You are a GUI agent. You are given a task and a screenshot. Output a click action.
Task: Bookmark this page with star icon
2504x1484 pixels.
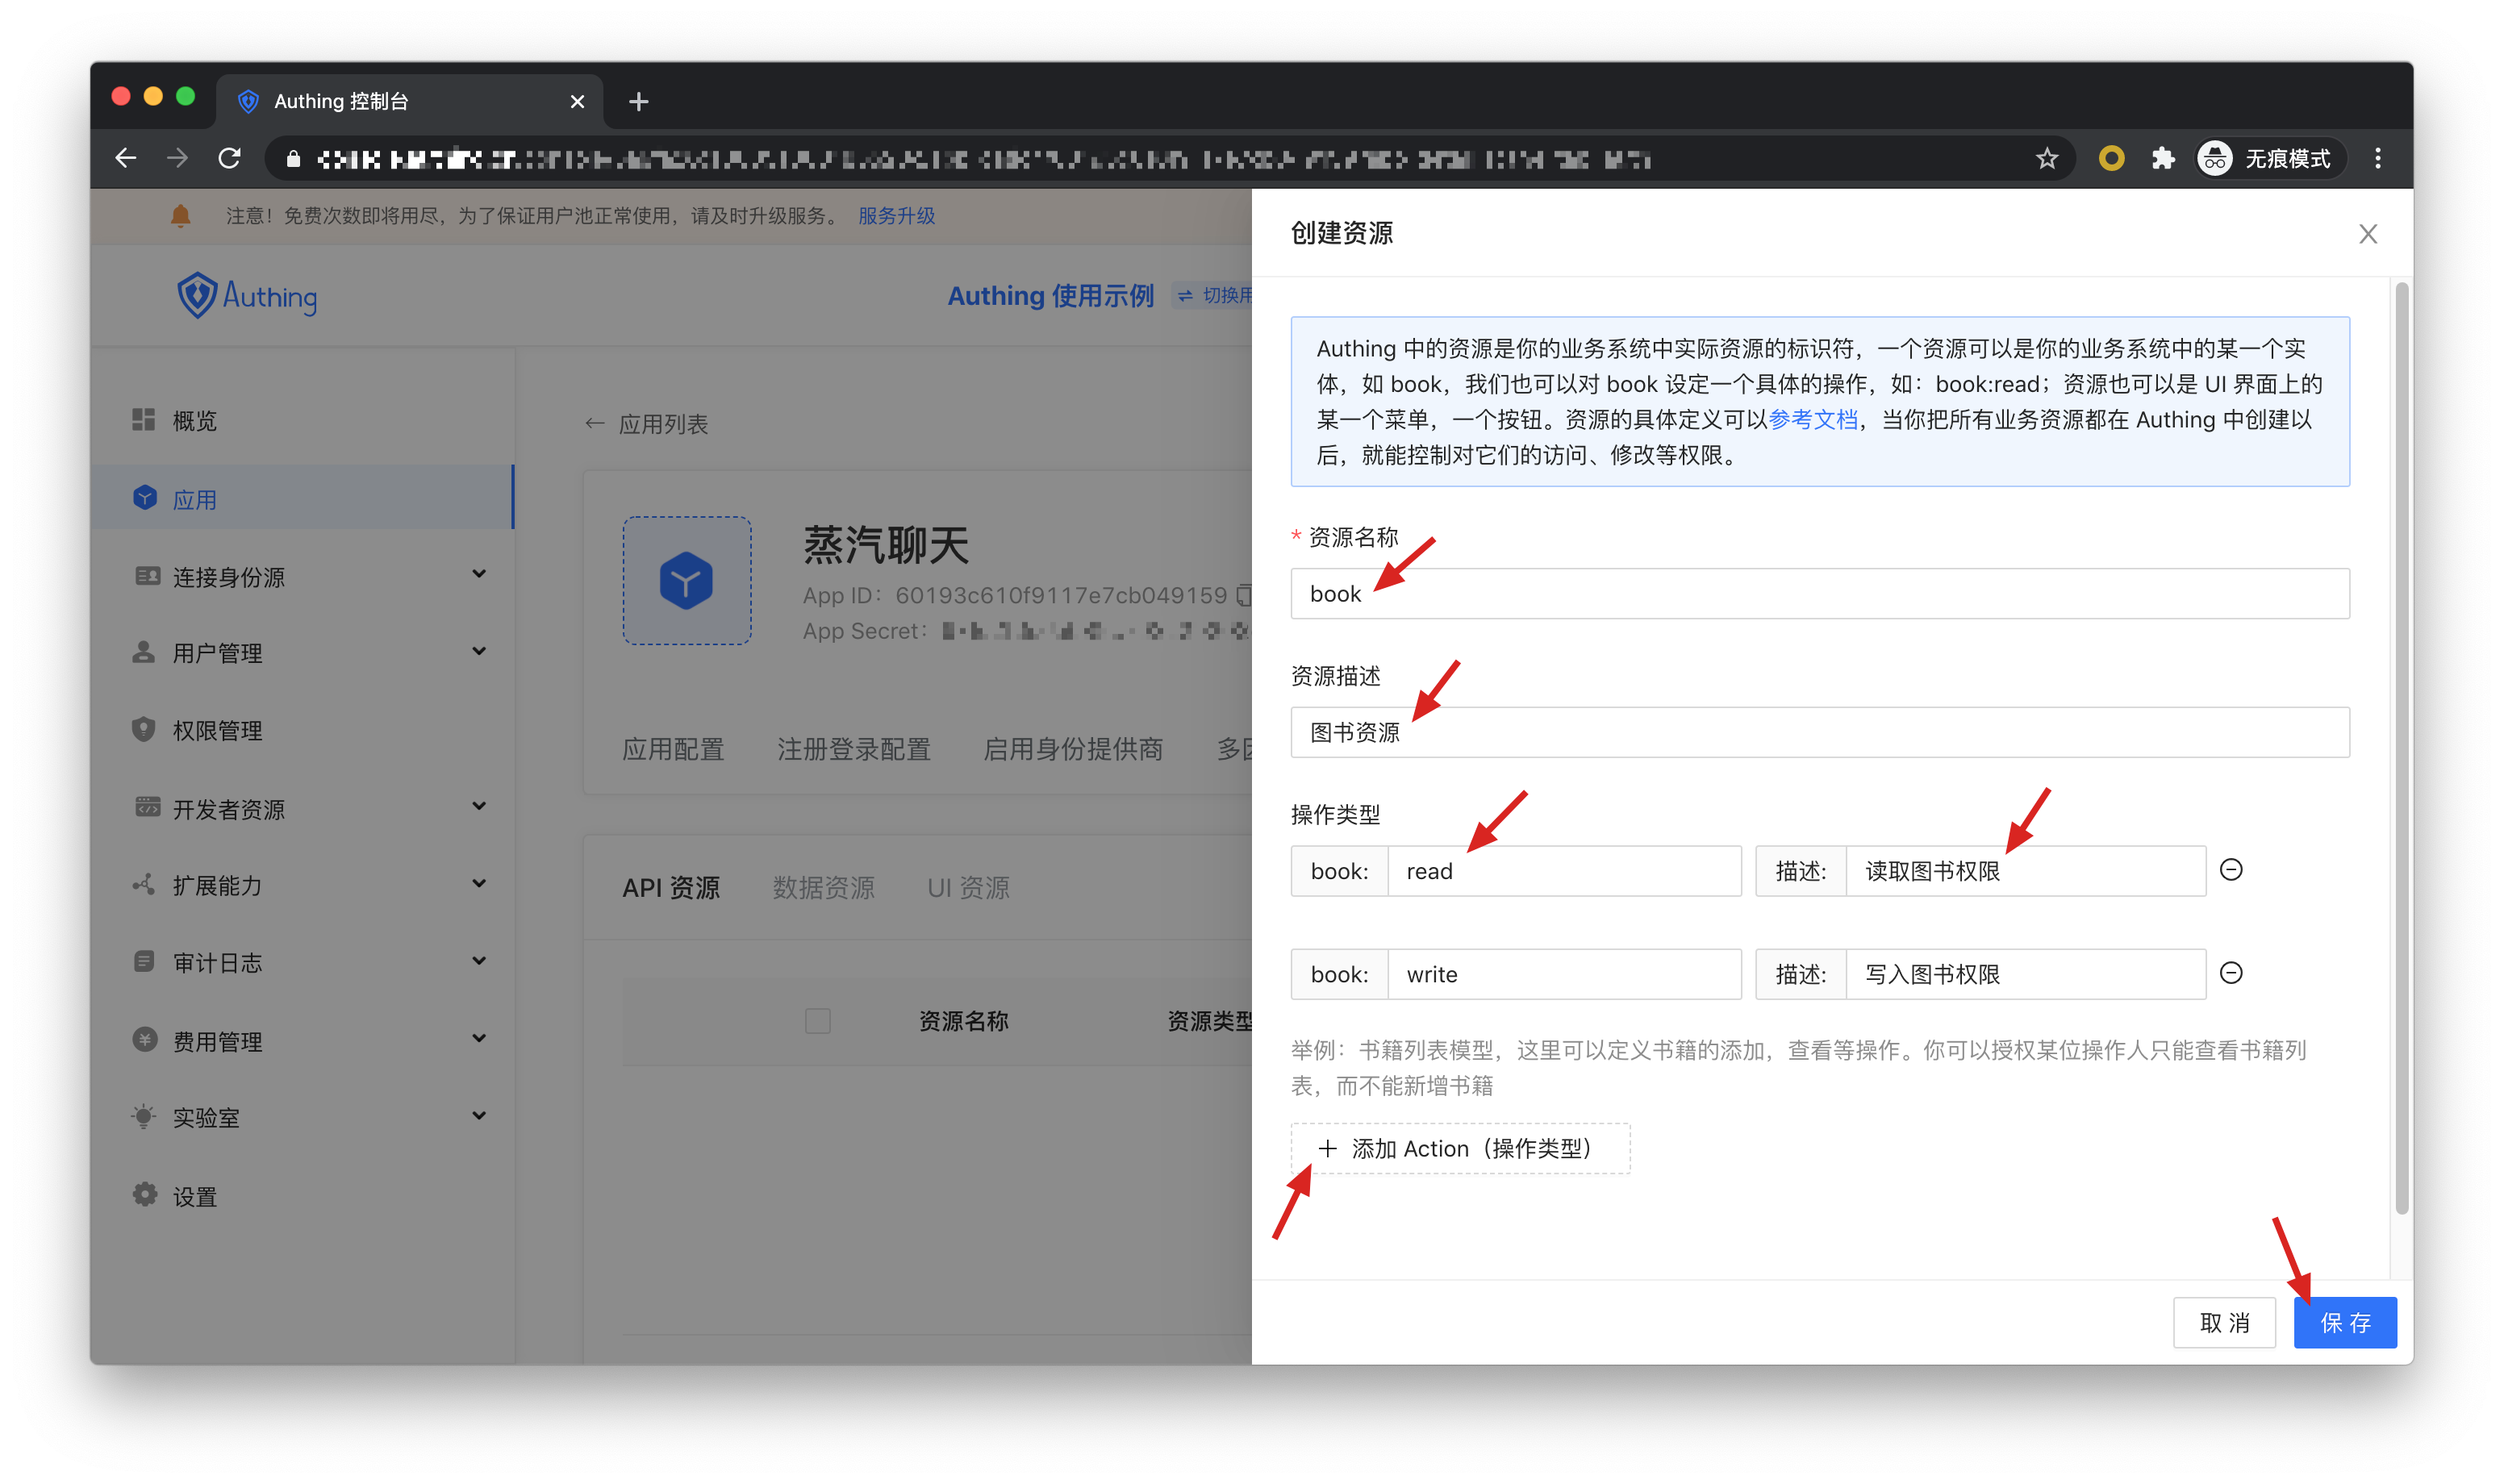[2046, 159]
